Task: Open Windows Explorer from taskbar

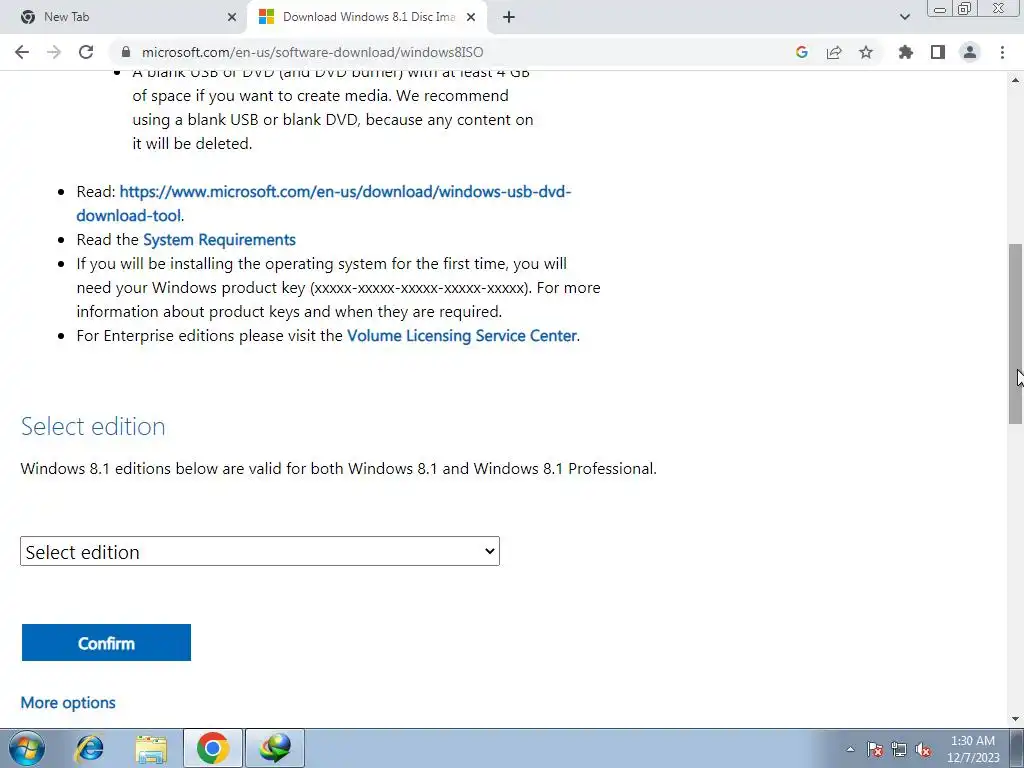Action: click(x=151, y=748)
